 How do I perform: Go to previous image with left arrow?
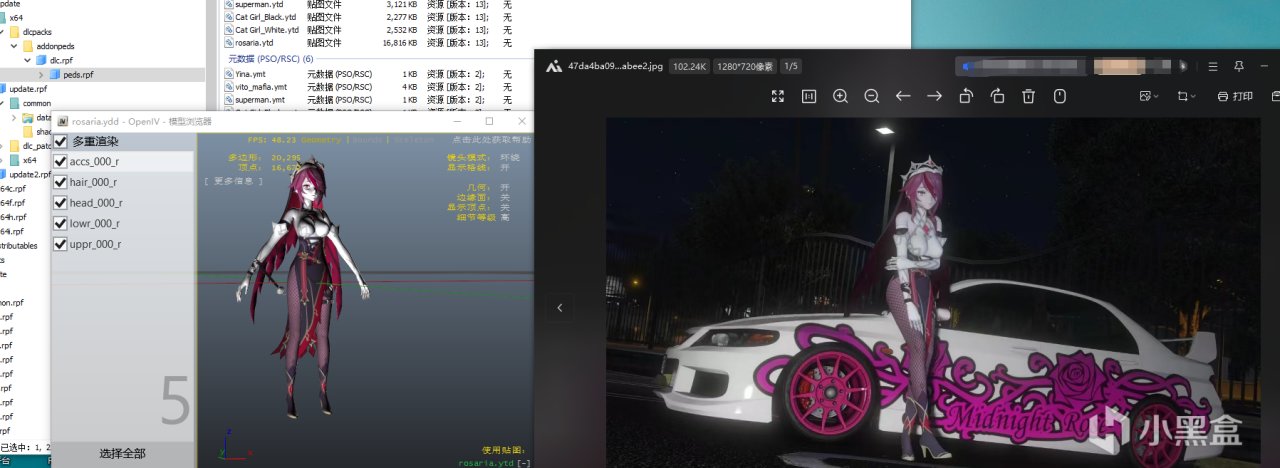tap(903, 96)
